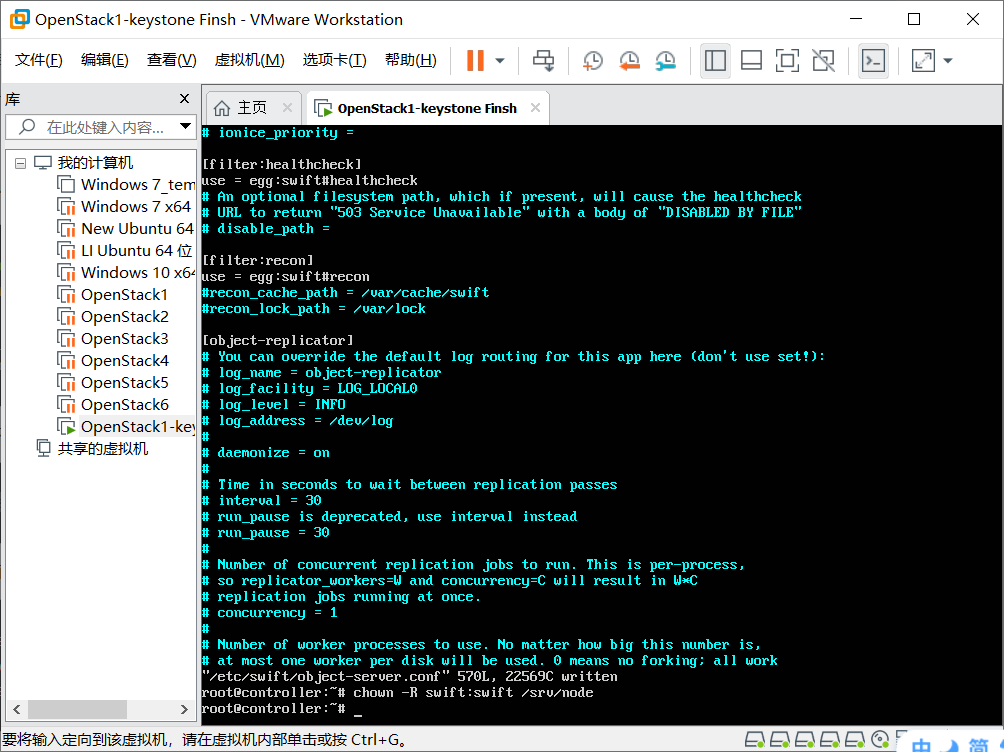The image size is (1004, 752).
Task: Switch to Unity mode
Action: (823, 61)
